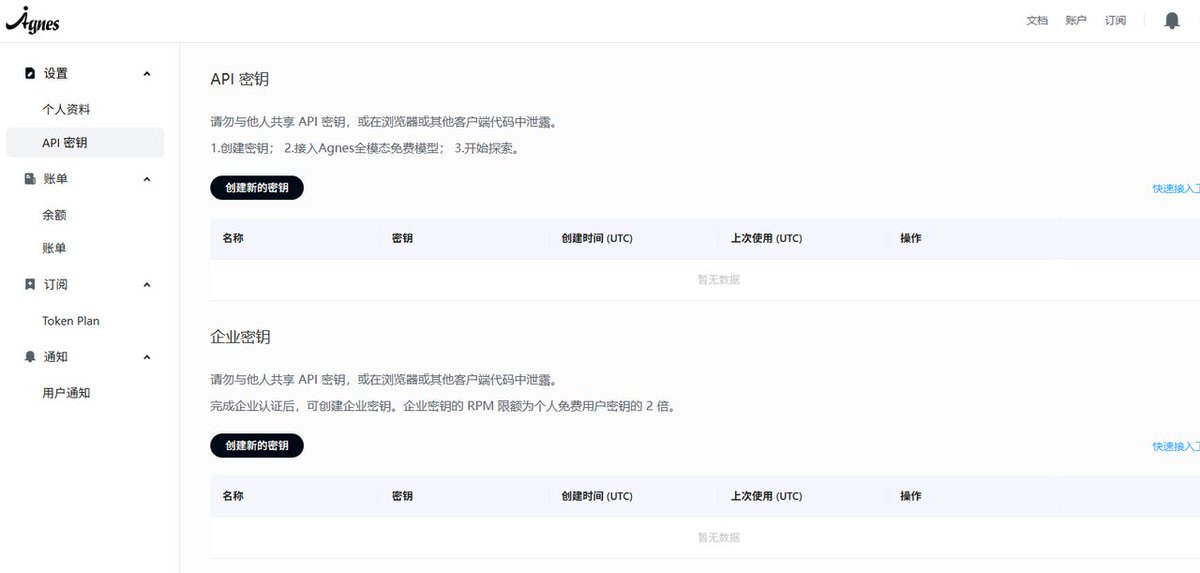Click the API 密钥 page heading
The height and width of the screenshot is (573, 1200).
coord(240,79)
